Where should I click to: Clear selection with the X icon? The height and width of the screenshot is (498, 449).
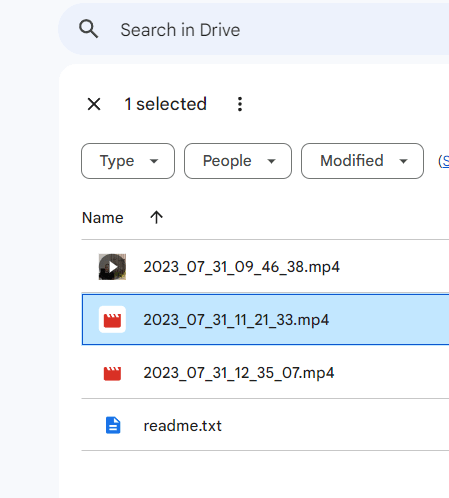tap(94, 104)
